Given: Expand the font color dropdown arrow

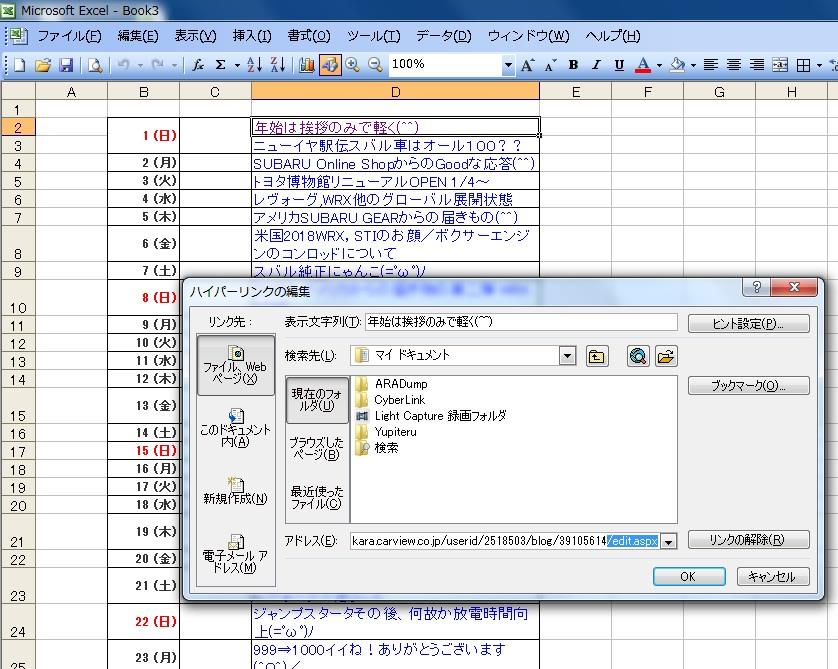Looking at the screenshot, I should tap(659, 65).
